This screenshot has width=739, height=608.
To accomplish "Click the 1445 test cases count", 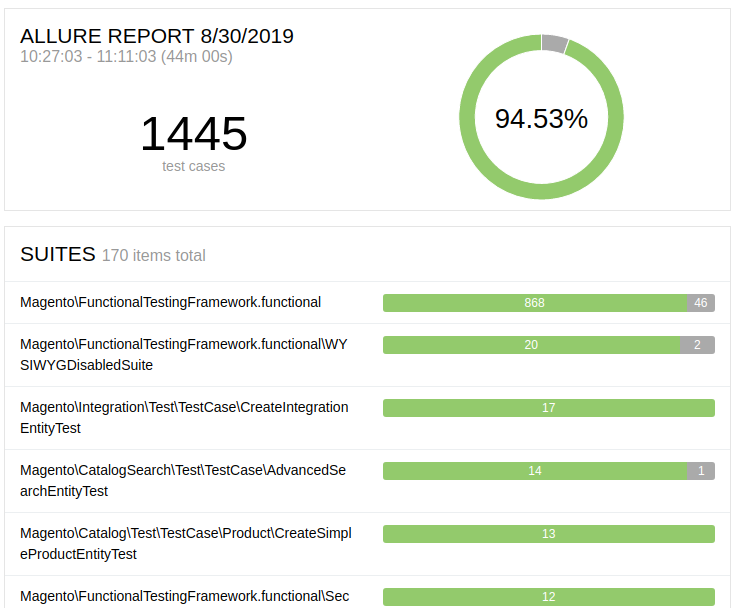I will point(194,134).
